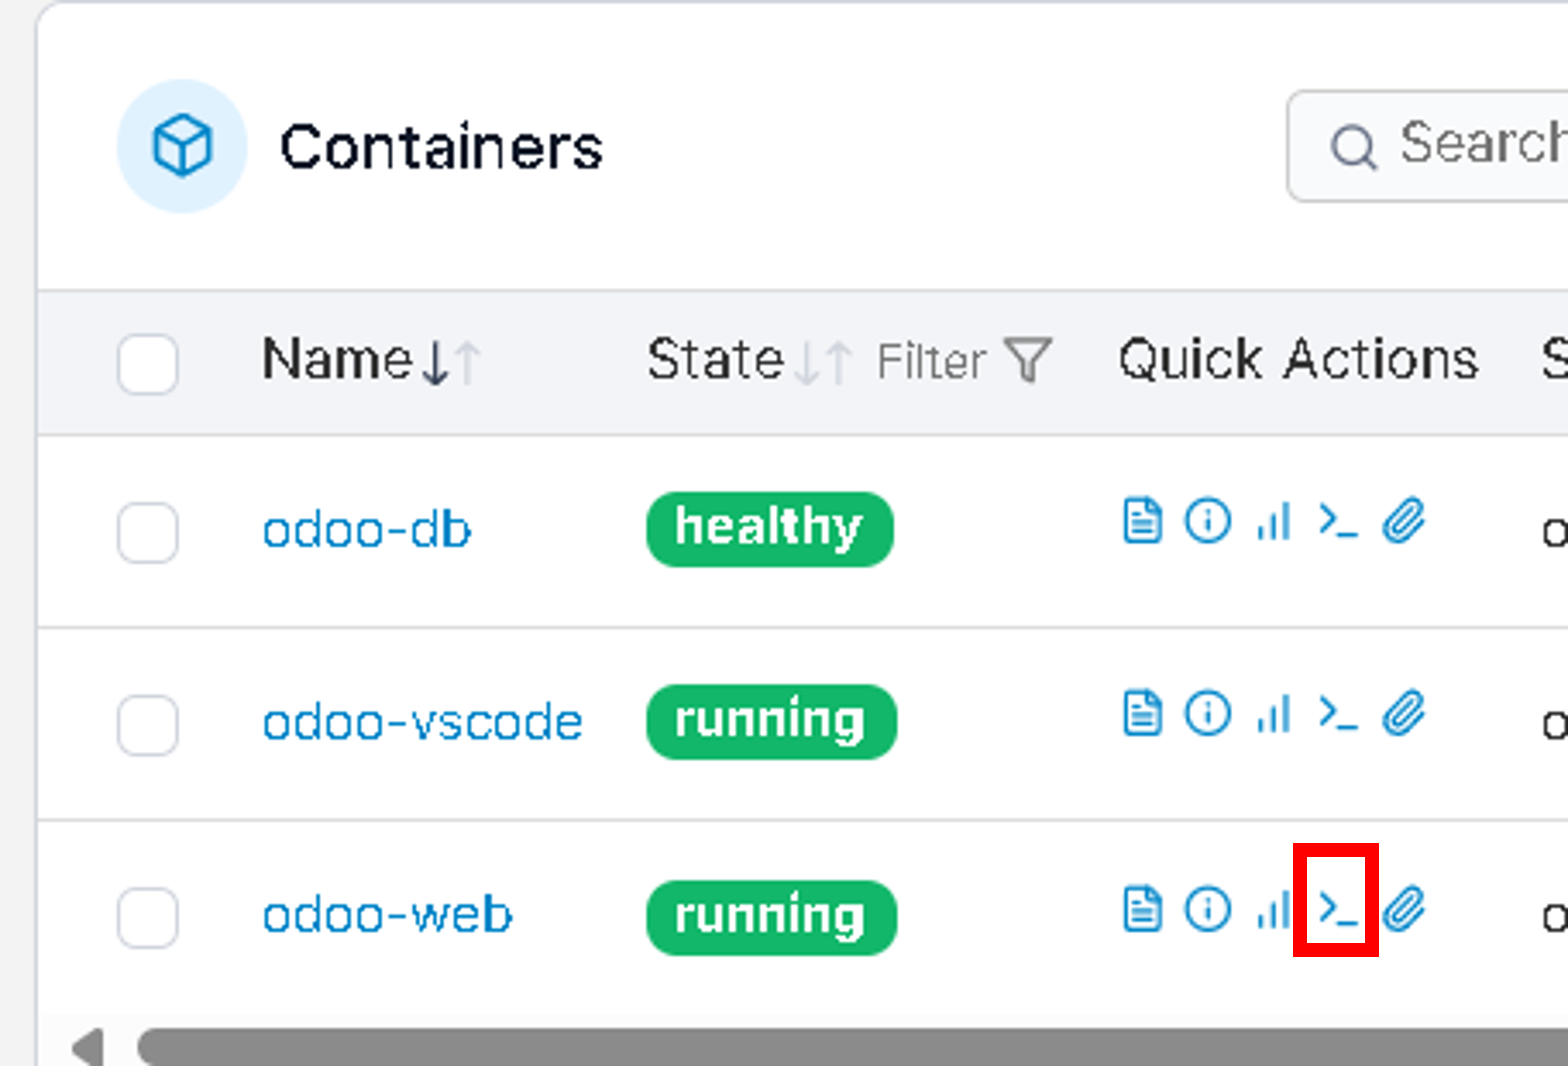Open logs for odoo-vscode container

point(1142,714)
